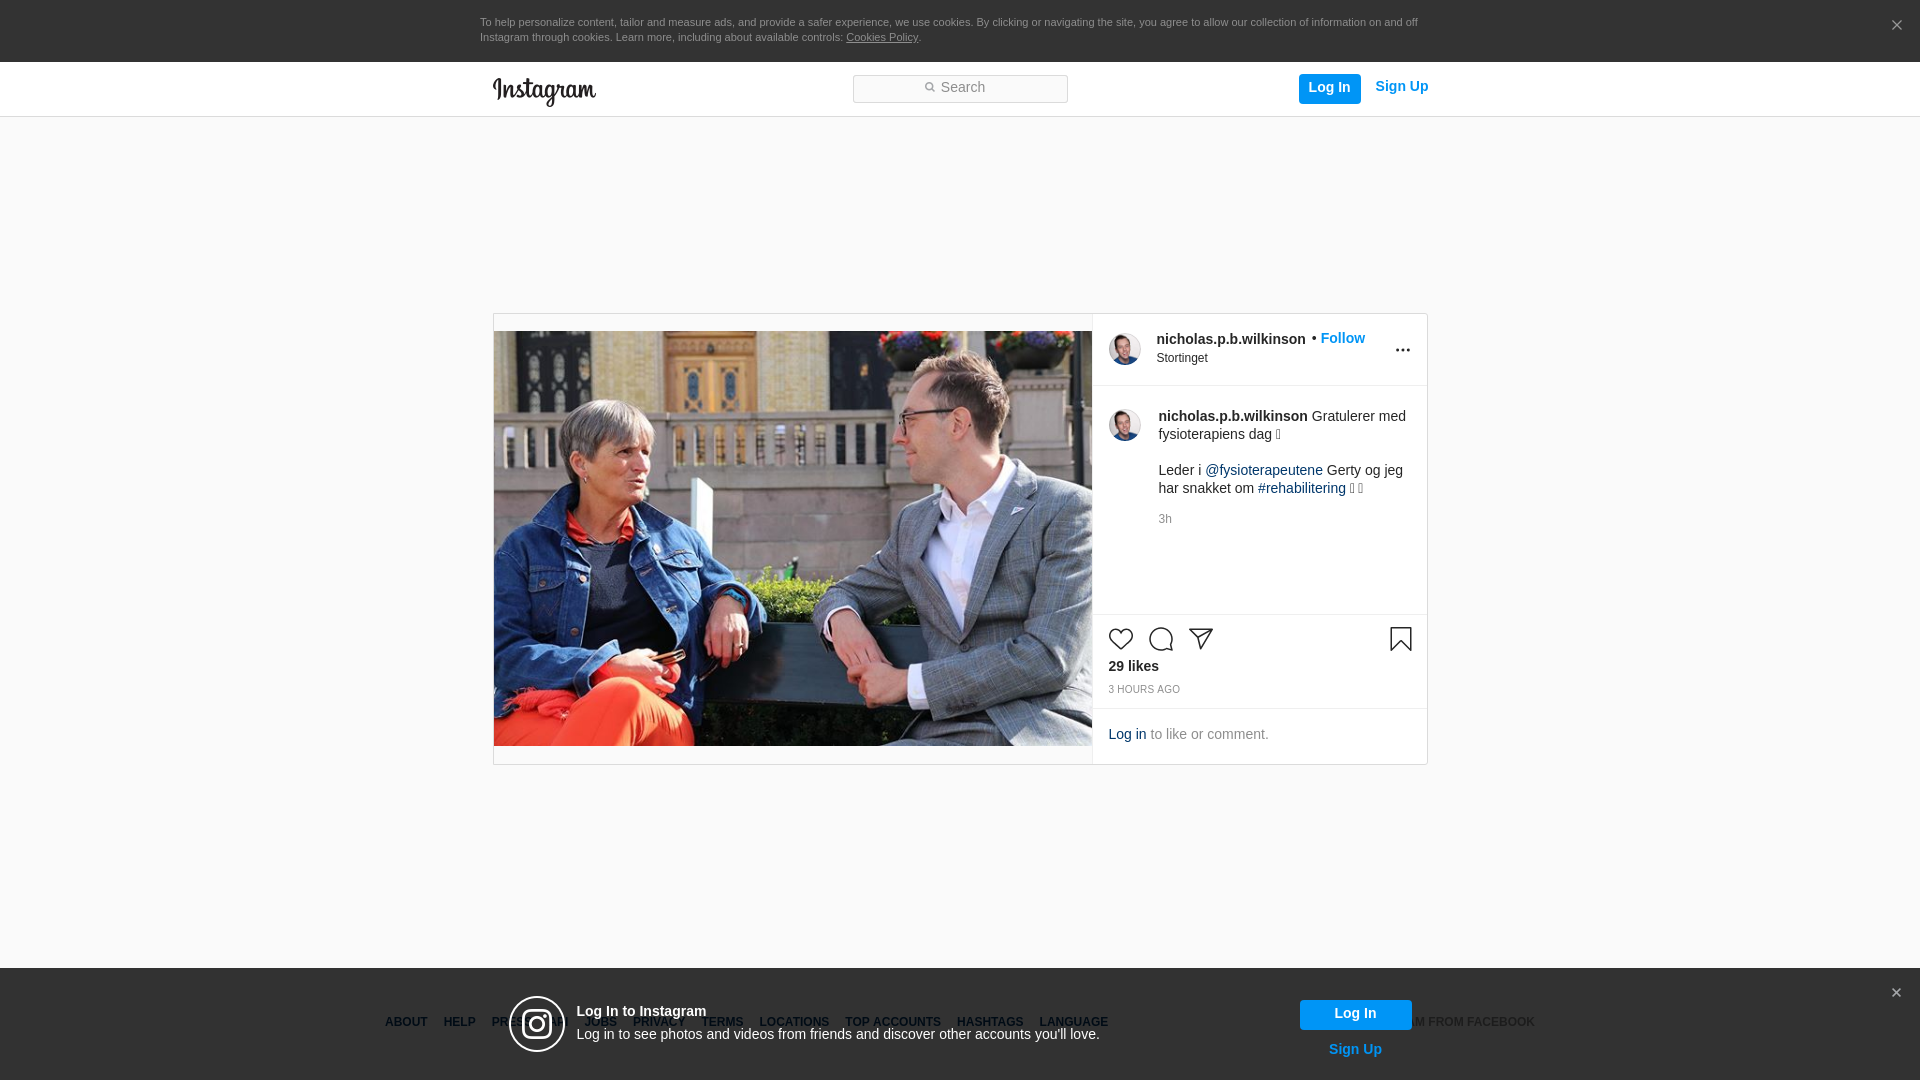Viewport: 1920px width, 1080px height.
Task: Click Sign Up link in bottom banner
Action: (1355, 1049)
